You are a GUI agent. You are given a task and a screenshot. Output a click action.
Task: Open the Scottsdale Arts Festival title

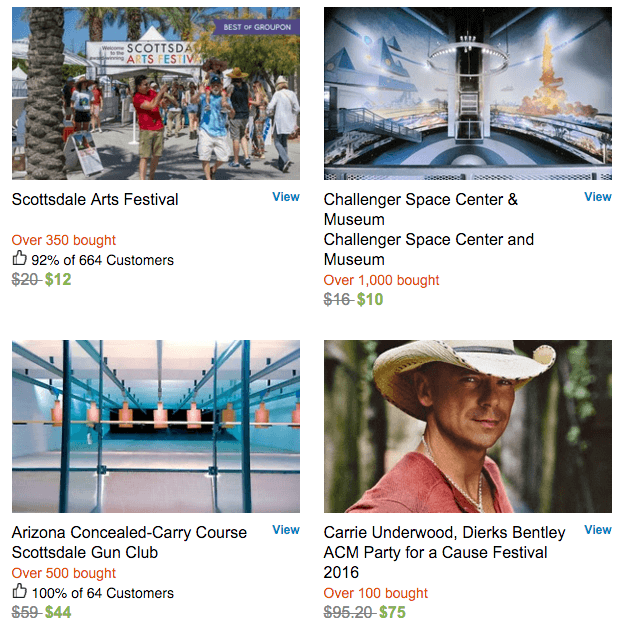[95, 199]
